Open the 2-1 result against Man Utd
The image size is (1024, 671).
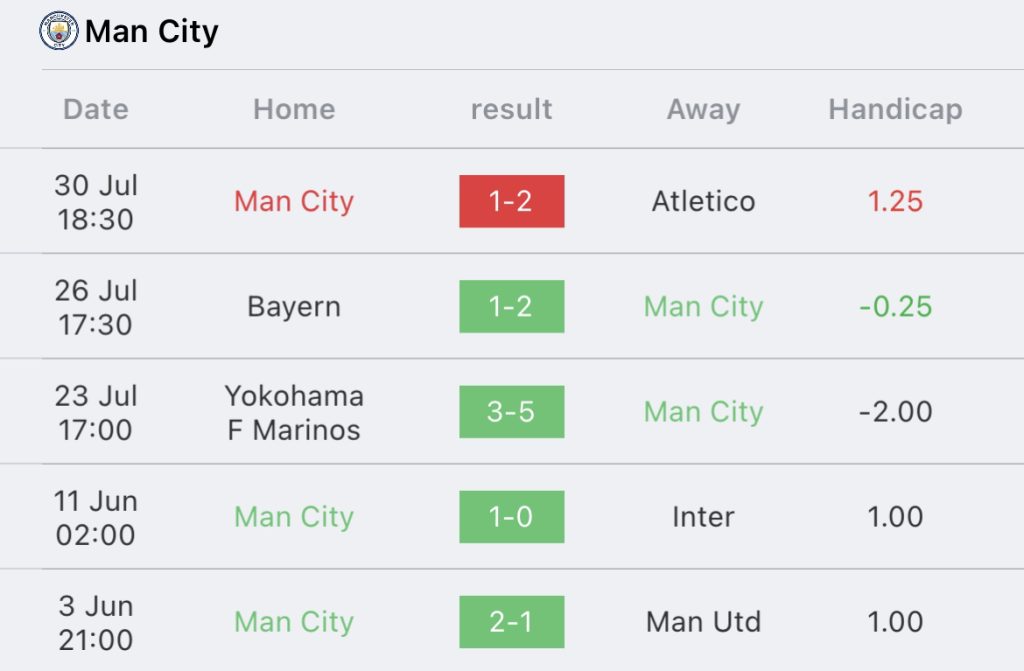click(511, 622)
